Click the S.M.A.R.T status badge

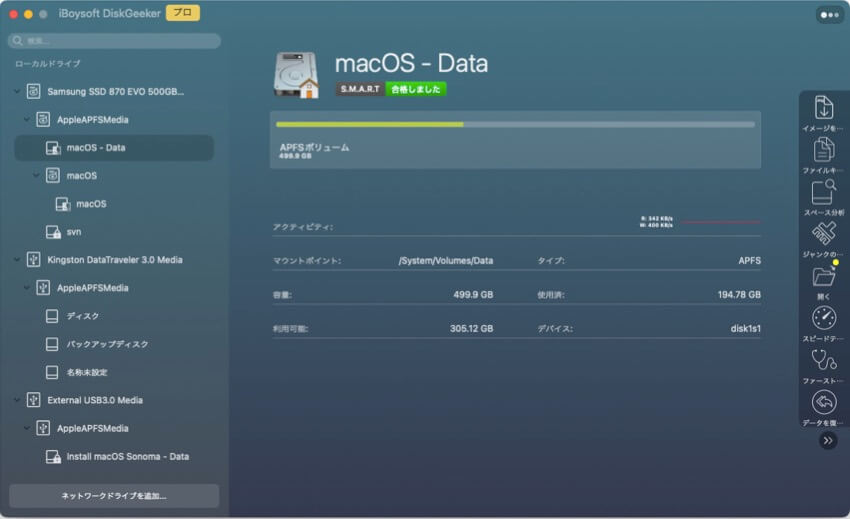[x=360, y=89]
